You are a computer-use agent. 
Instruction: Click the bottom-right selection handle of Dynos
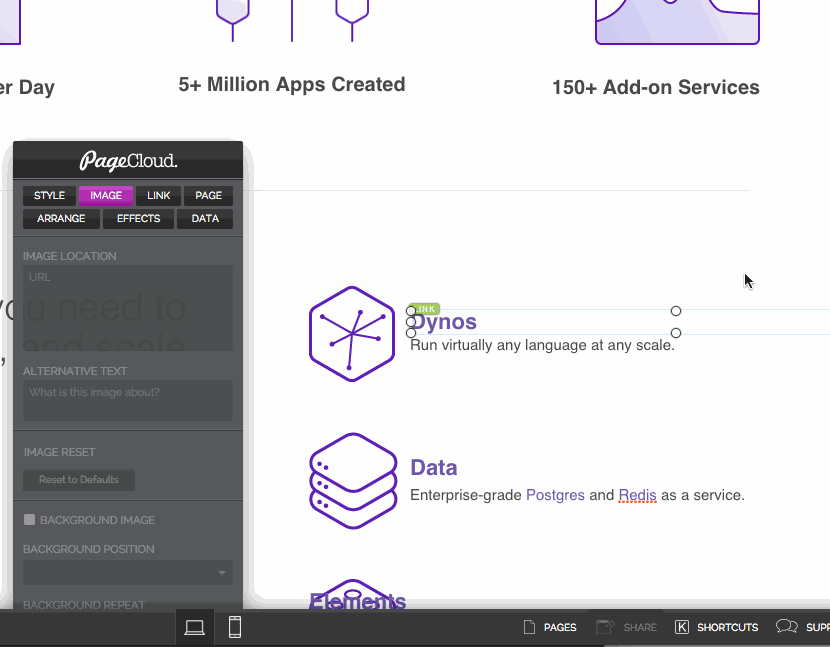click(676, 333)
